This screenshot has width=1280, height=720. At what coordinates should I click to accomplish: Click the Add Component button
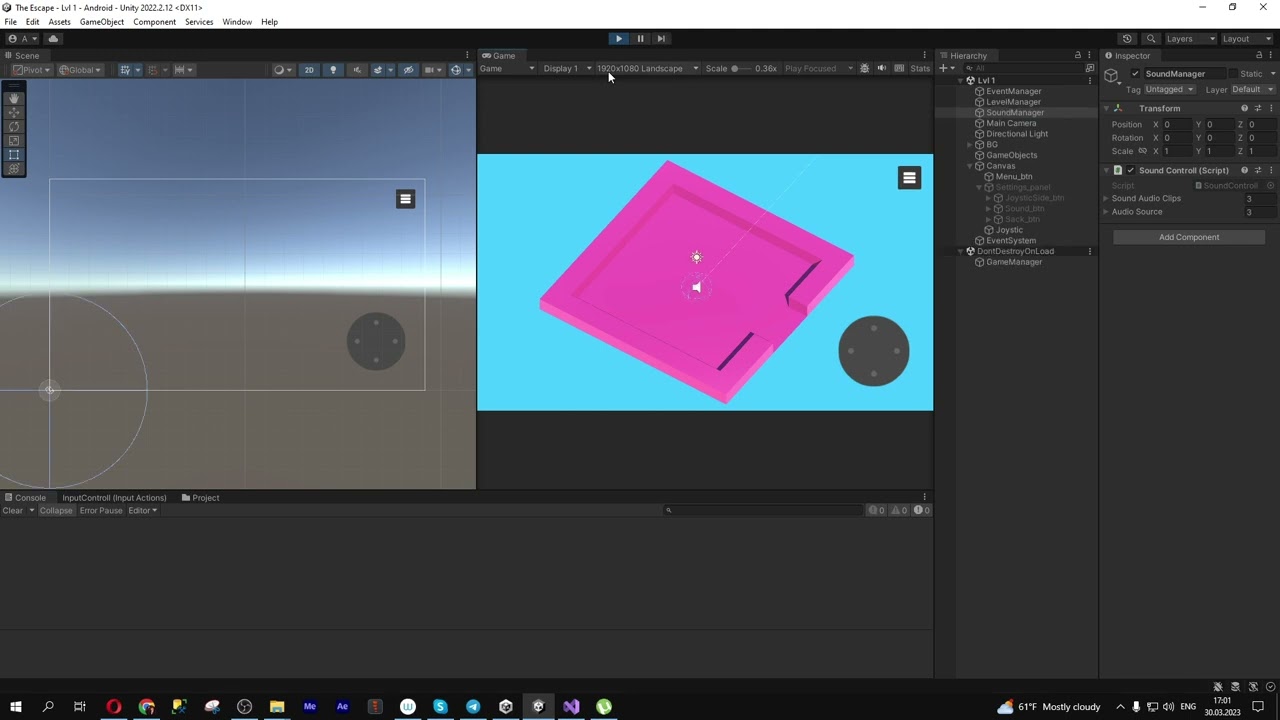pyautogui.click(x=1189, y=238)
